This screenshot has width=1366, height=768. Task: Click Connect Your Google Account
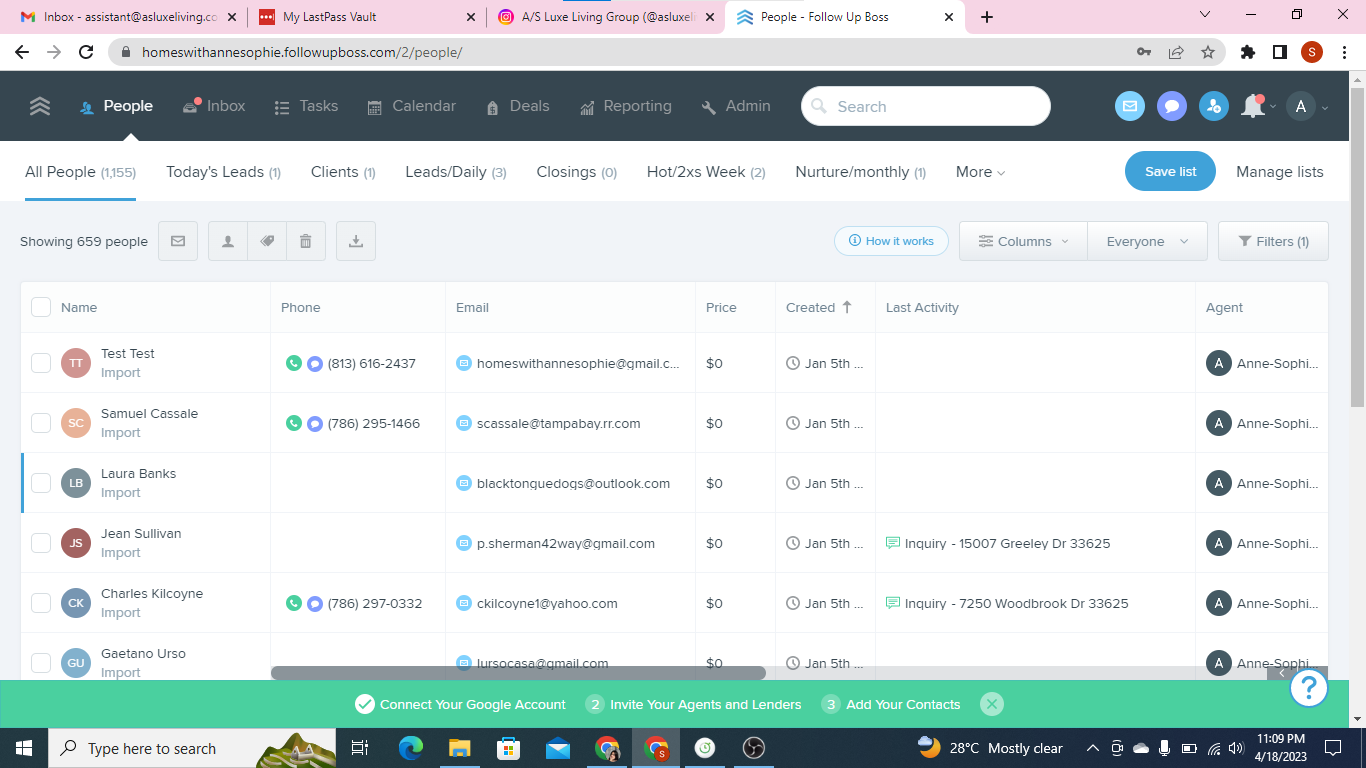click(461, 704)
